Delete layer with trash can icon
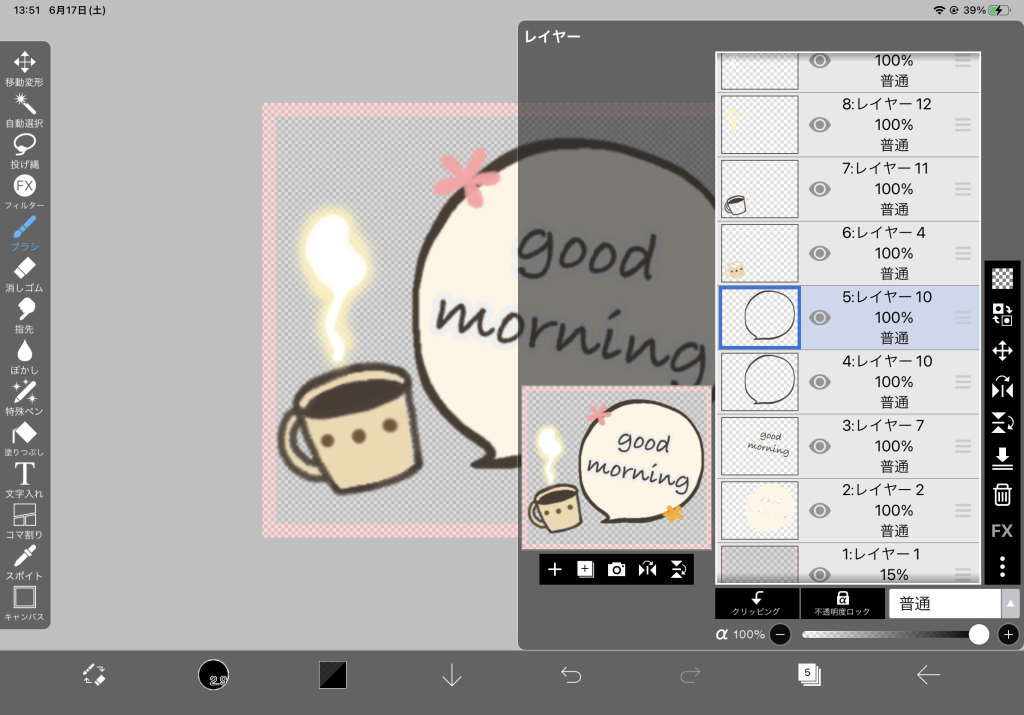The width and height of the screenshot is (1024, 715). 1002,494
